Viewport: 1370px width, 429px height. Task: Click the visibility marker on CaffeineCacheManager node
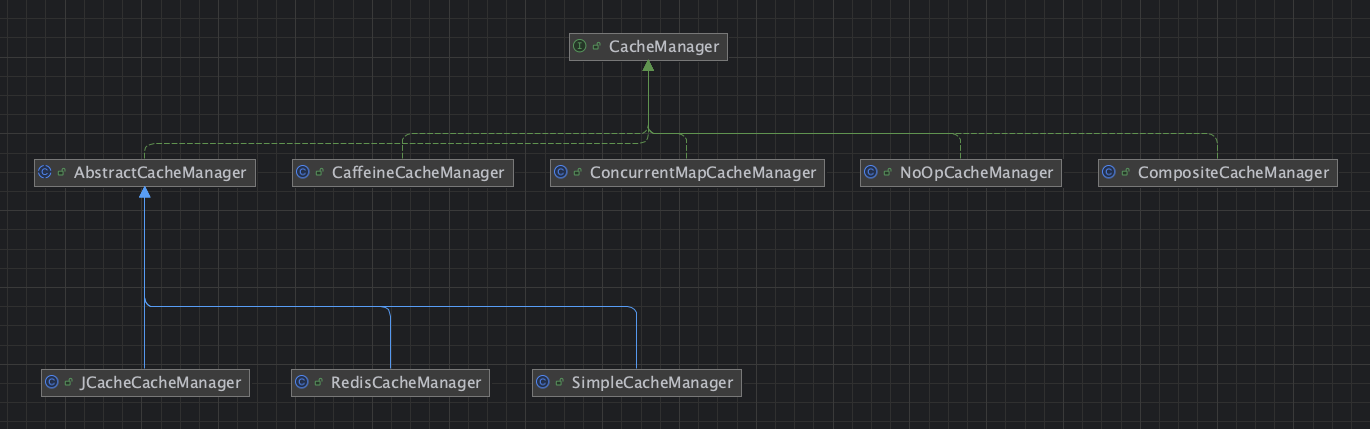320,173
